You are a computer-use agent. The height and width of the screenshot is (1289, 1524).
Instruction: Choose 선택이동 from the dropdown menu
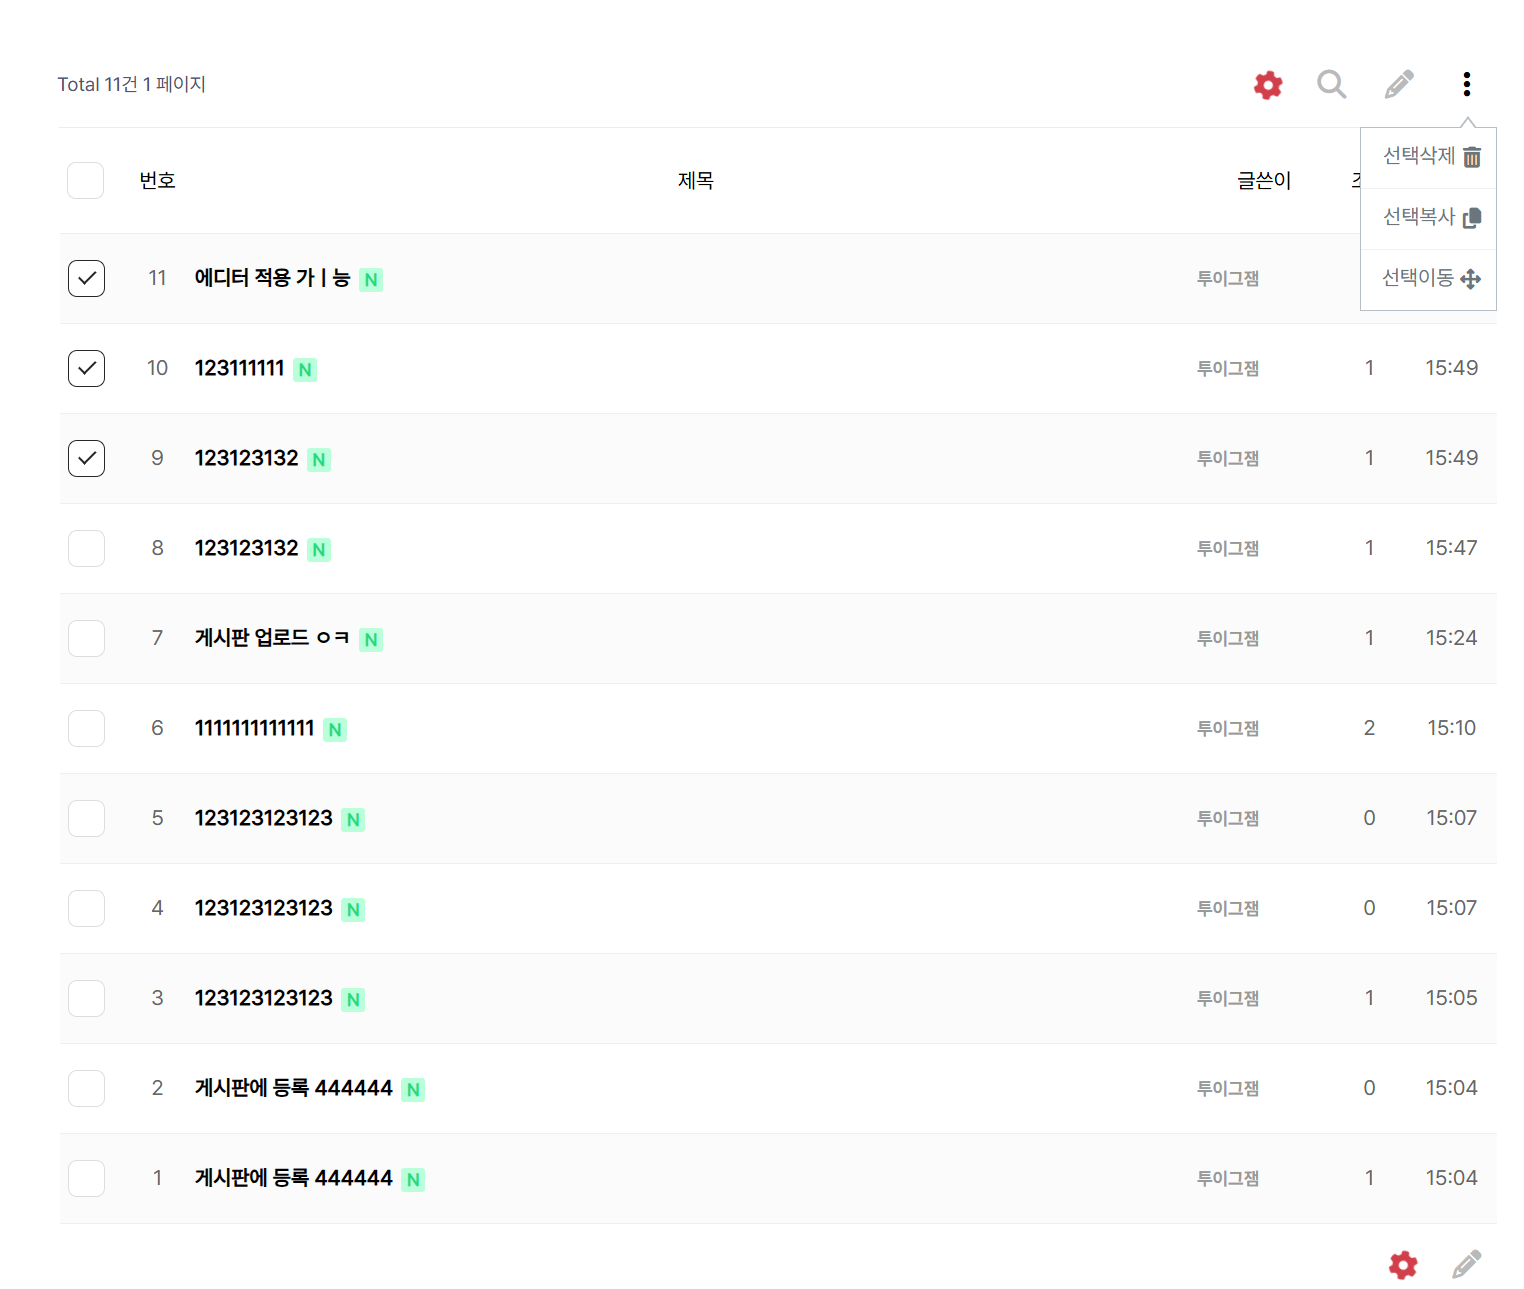[1431, 278]
